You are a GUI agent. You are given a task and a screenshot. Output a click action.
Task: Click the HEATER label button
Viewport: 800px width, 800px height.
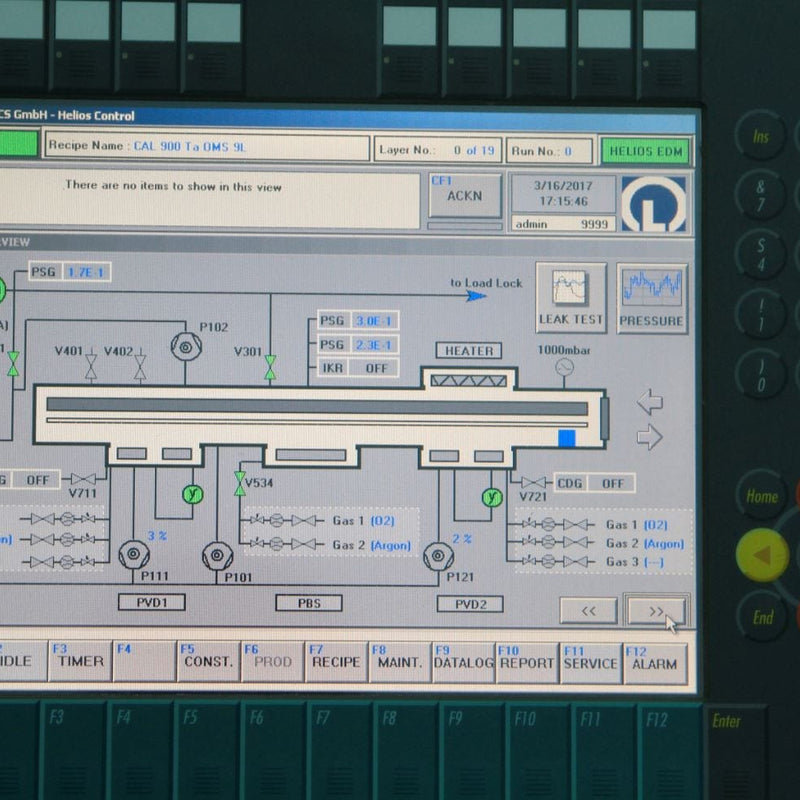pyautogui.click(x=468, y=351)
